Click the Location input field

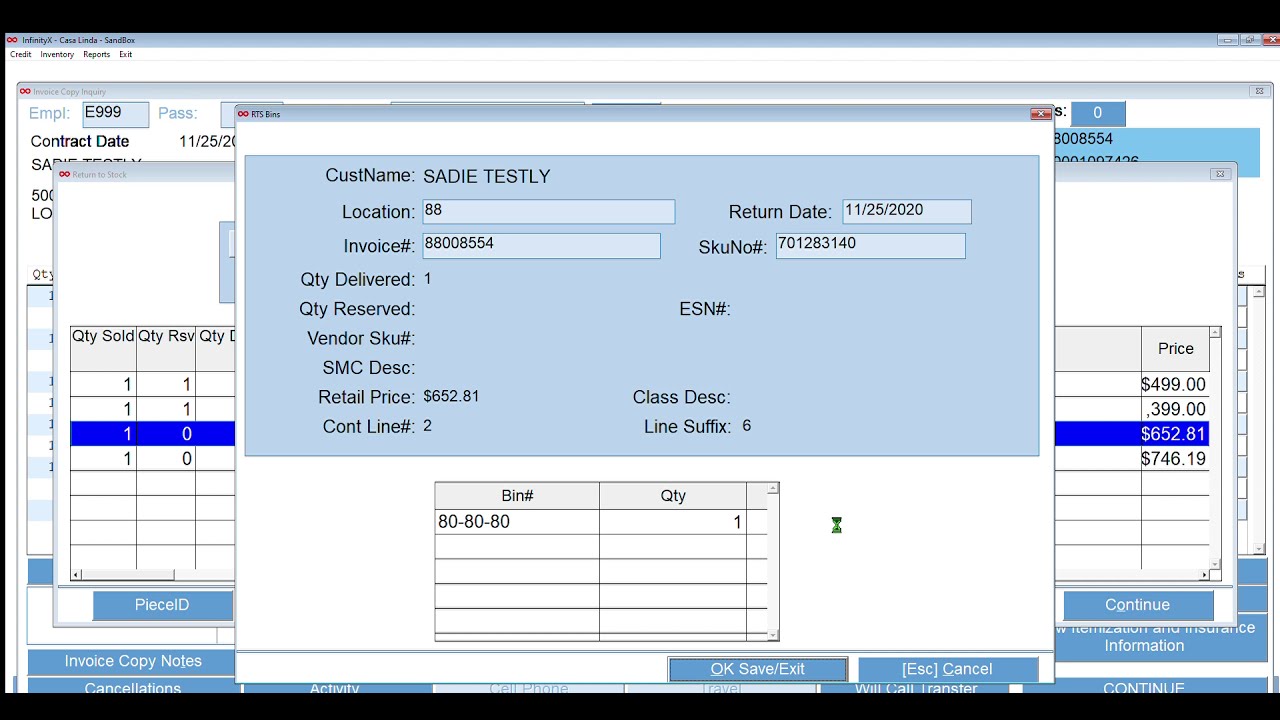click(x=549, y=211)
